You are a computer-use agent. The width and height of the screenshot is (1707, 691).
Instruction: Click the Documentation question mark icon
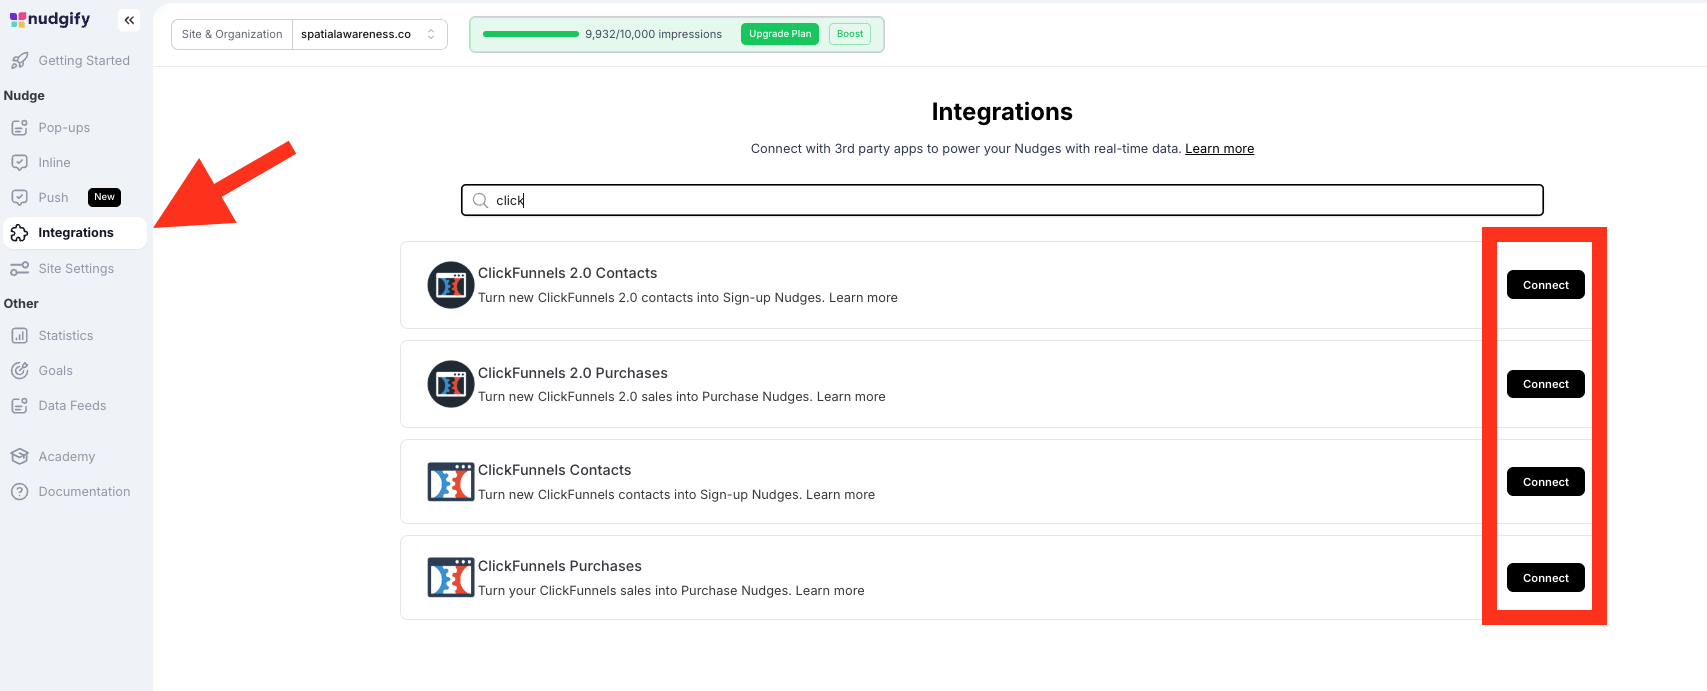tap(19, 492)
